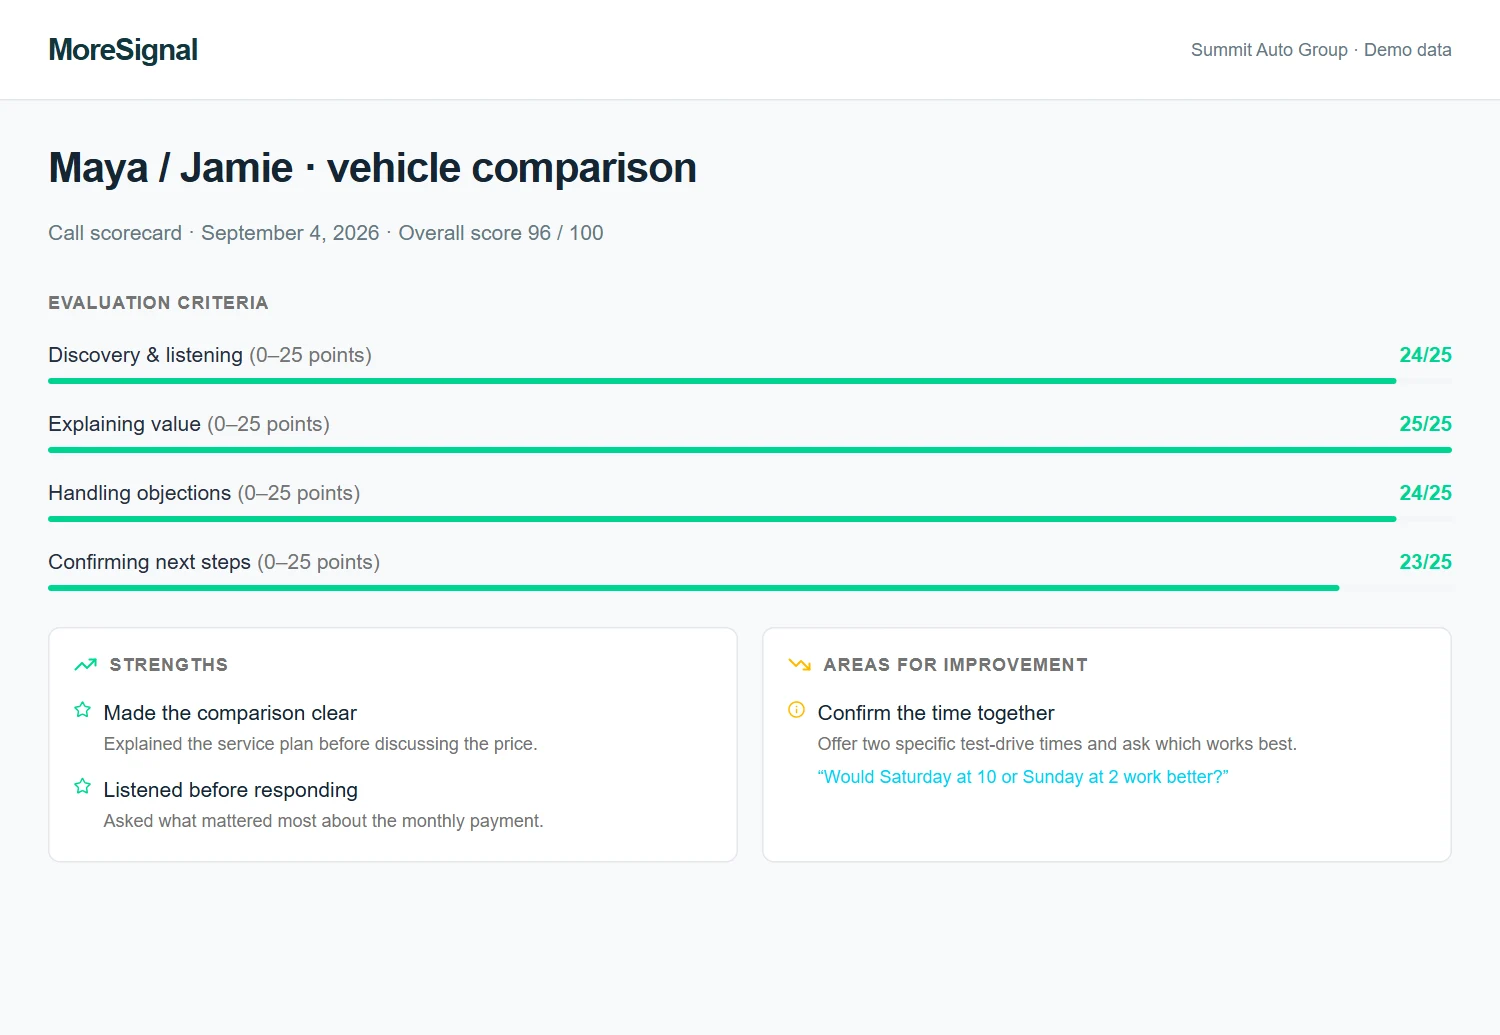Click the Confirming next steps progress bar

(750, 588)
